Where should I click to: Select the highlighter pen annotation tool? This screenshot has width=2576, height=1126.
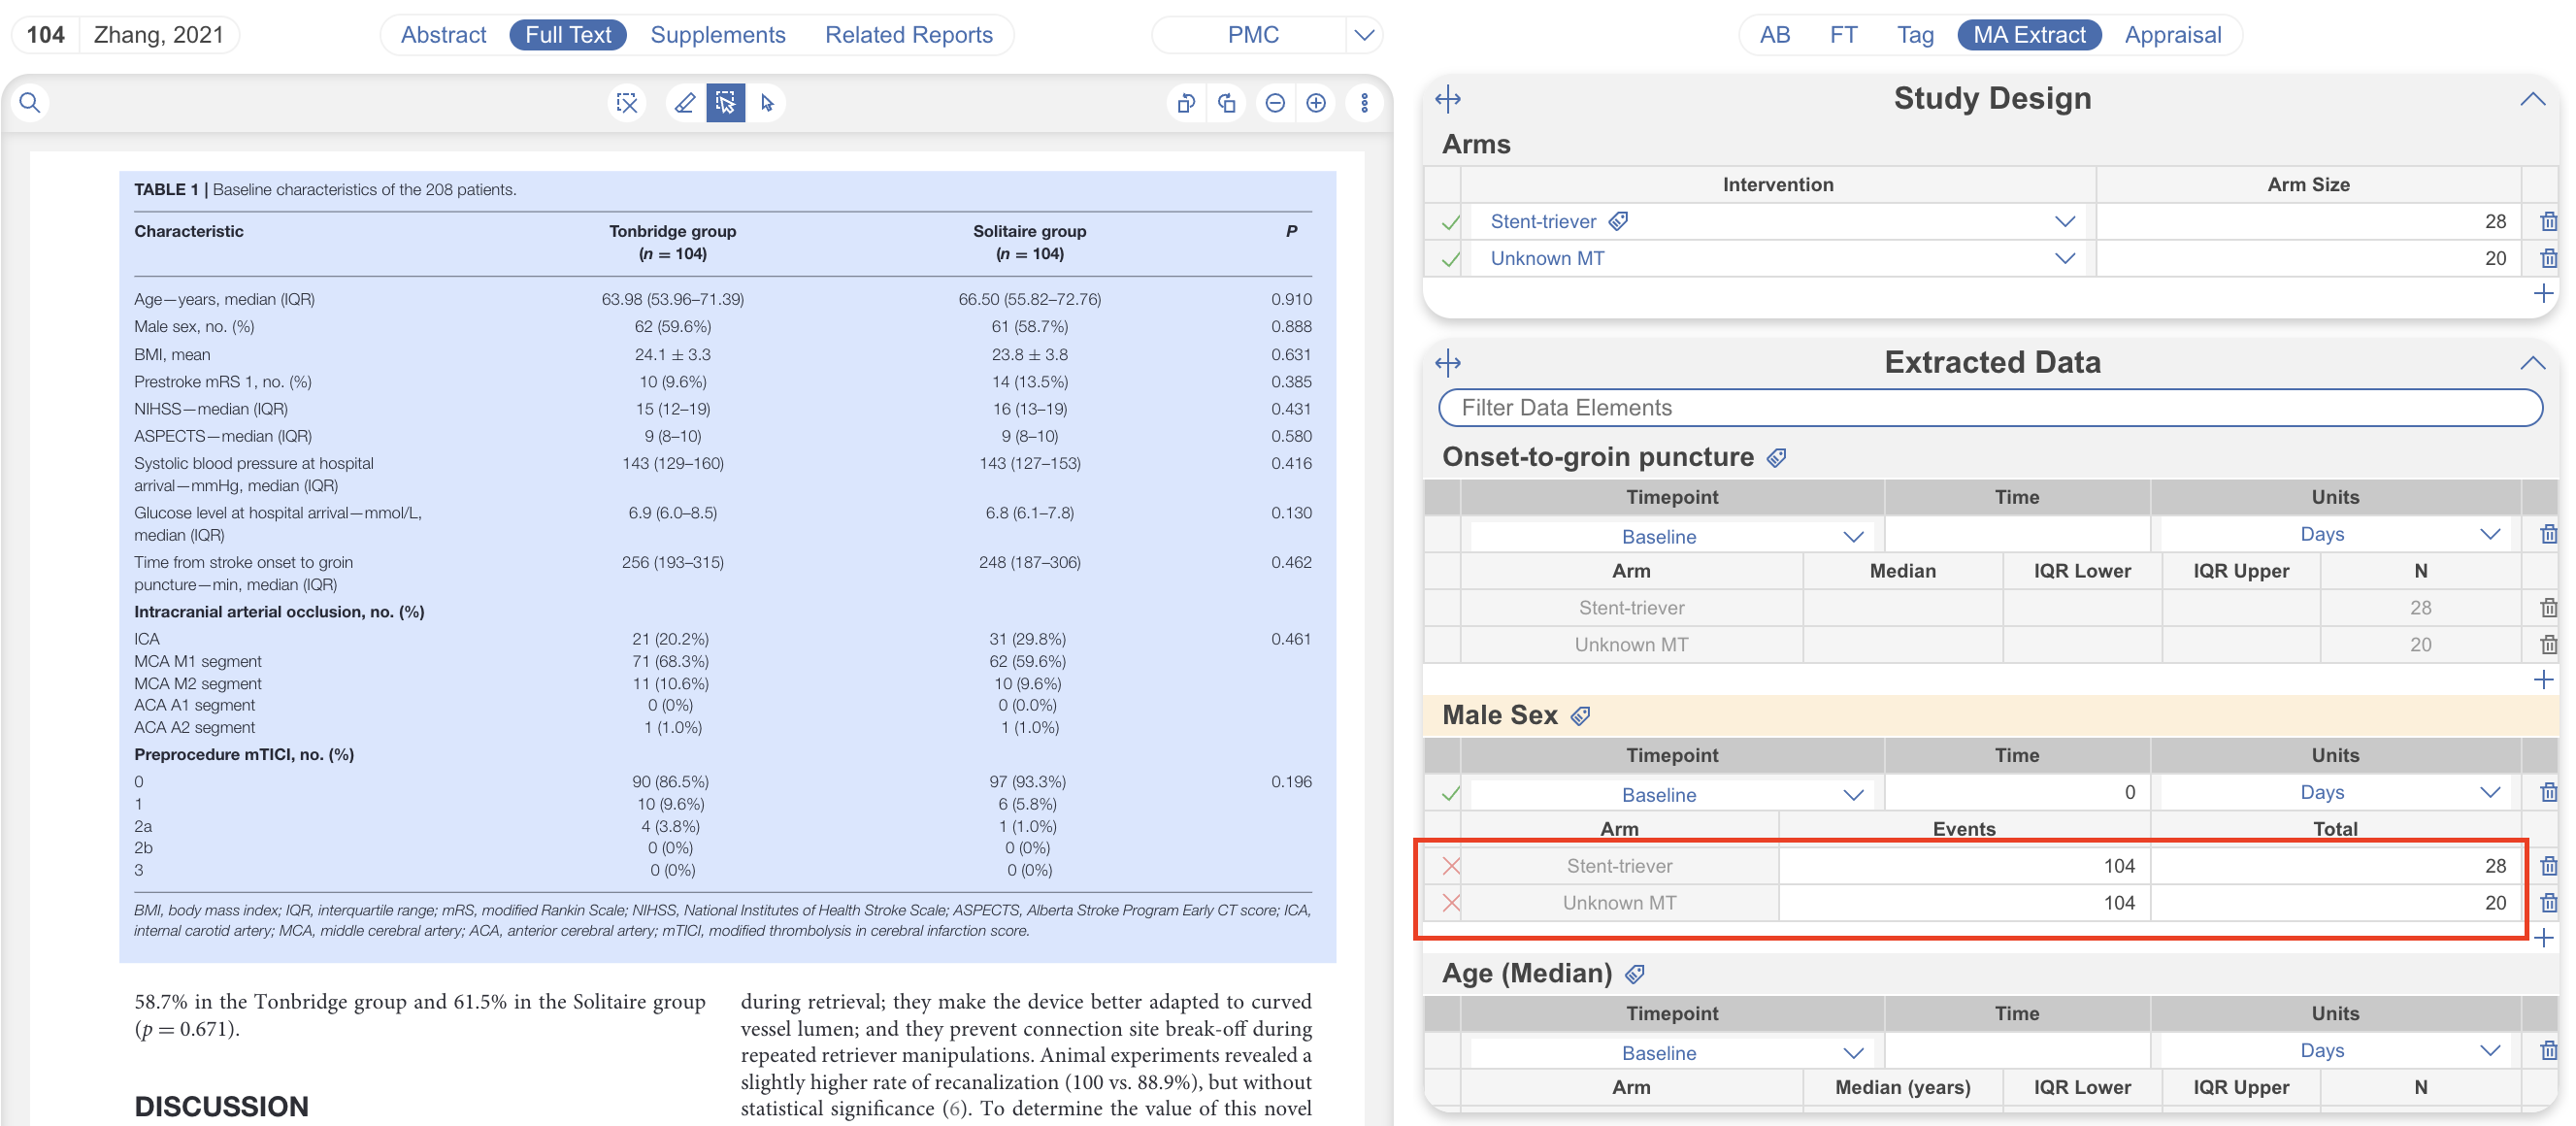685,103
